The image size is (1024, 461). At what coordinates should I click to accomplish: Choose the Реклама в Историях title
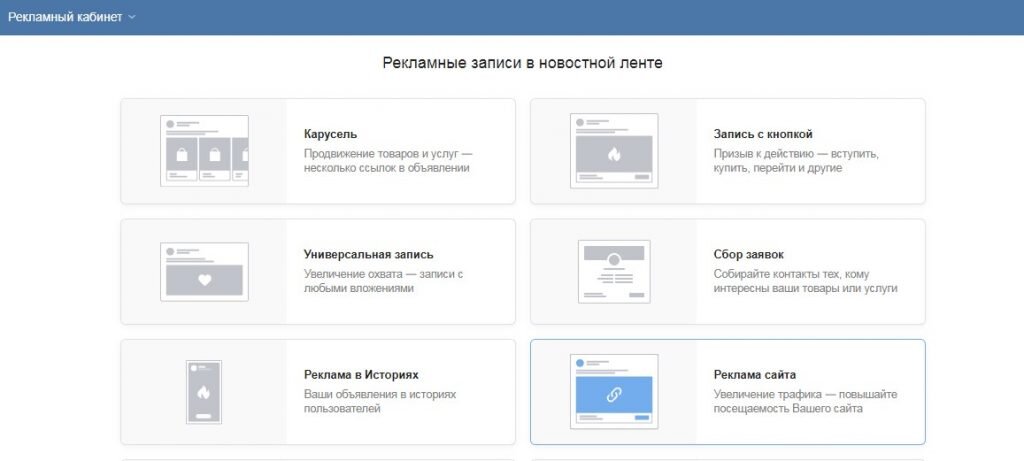[361, 375]
